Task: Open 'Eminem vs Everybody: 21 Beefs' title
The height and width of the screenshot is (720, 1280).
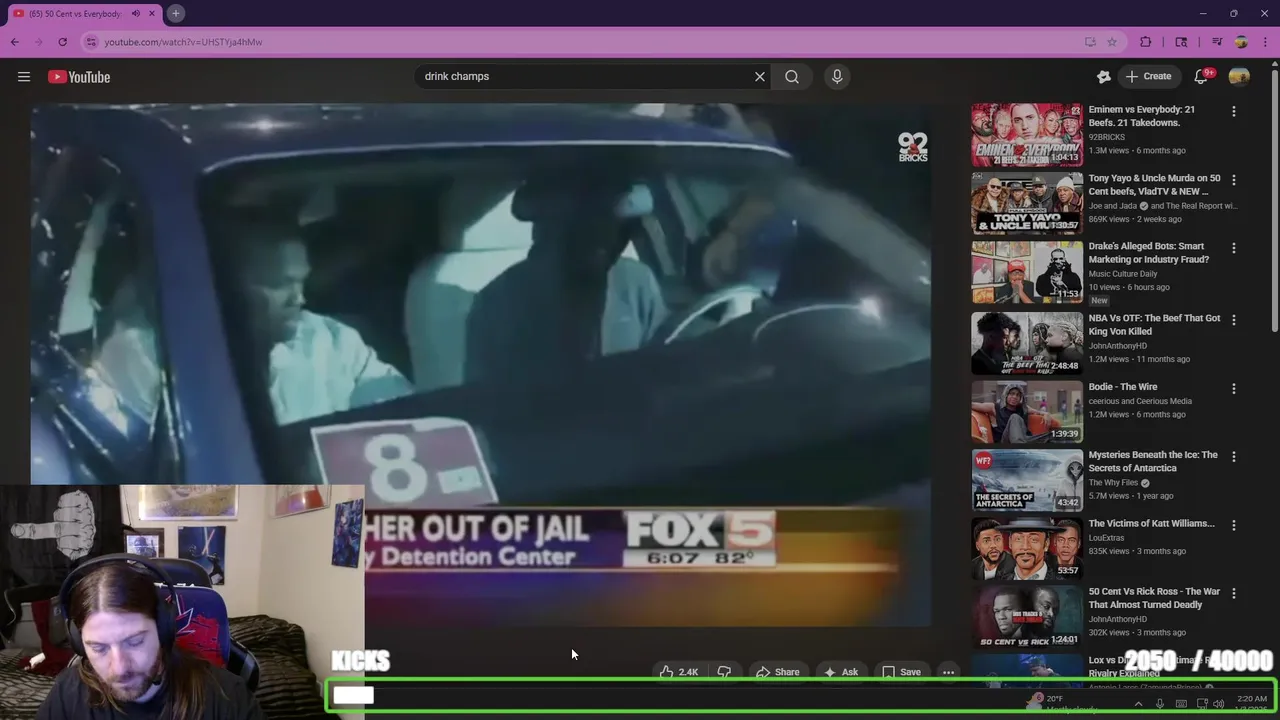Action: (x=1141, y=116)
